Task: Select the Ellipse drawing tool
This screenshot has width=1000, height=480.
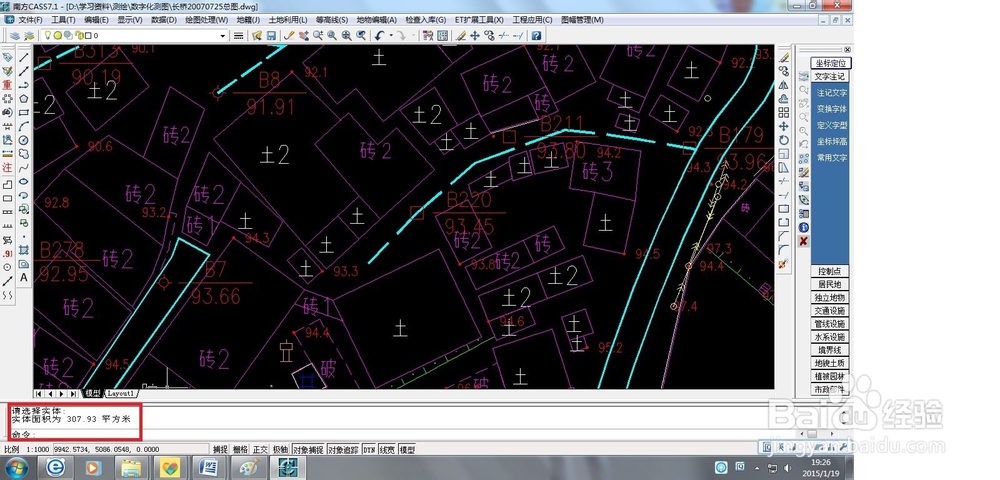Action: pyautogui.click(x=24, y=181)
